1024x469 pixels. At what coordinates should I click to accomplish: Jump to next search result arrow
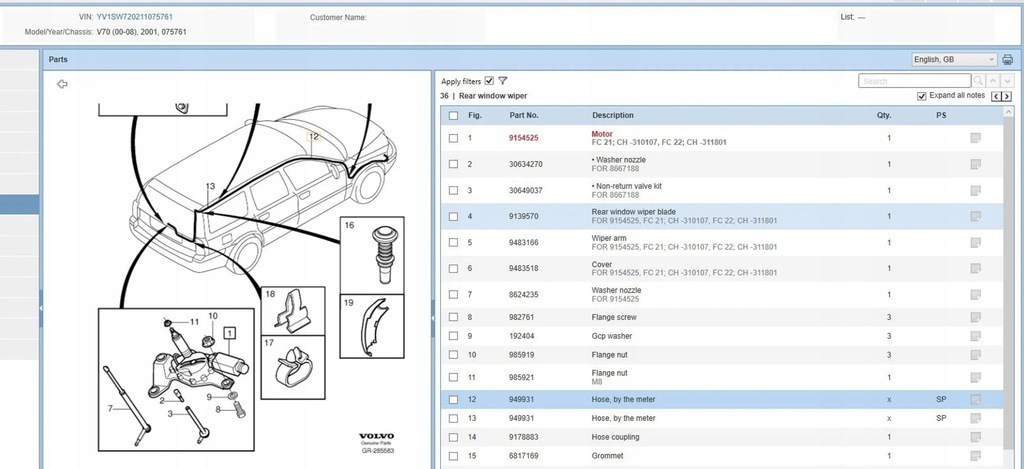click(x=1007, y=81)
